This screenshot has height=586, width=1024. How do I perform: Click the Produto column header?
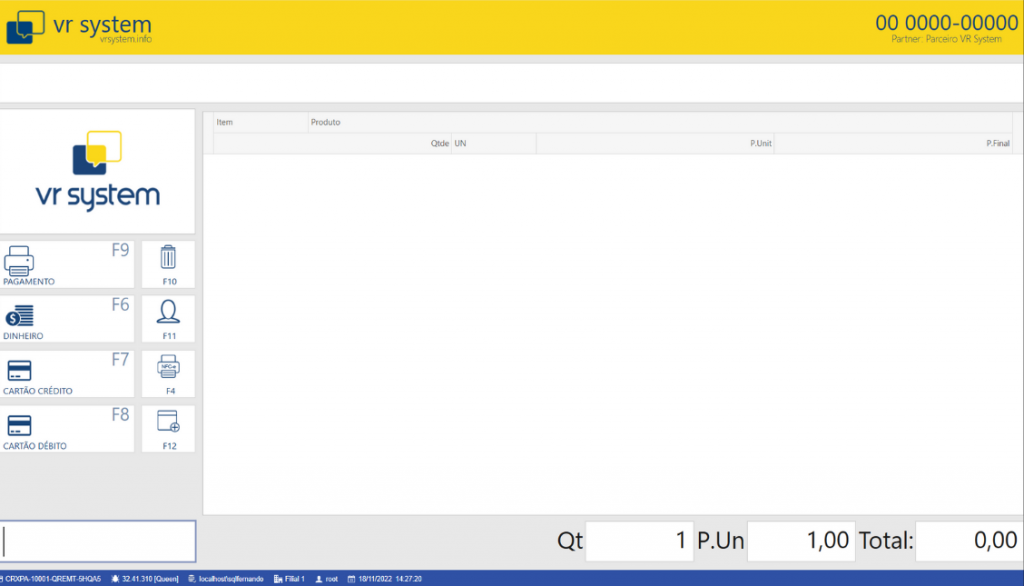(x=326, y=122)
